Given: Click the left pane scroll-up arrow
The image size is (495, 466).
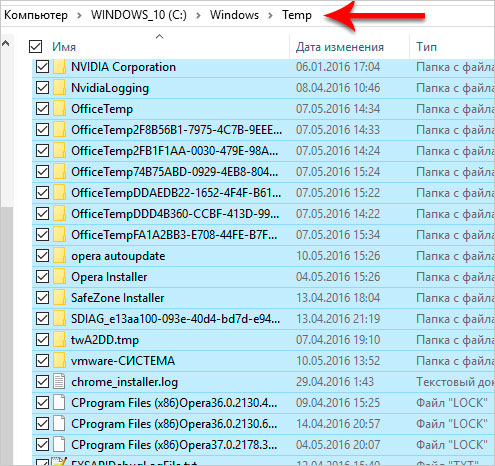Looking at the screenshot, I should point(6,43).
